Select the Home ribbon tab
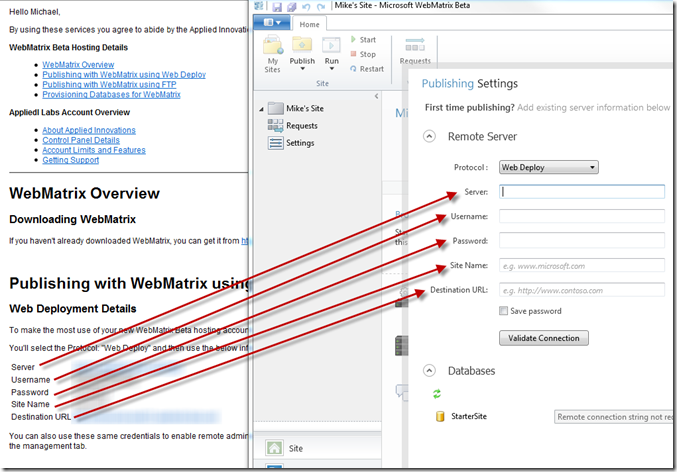This screenshot has width=677, height=472. pyautogui.click(x=310, y=24)
